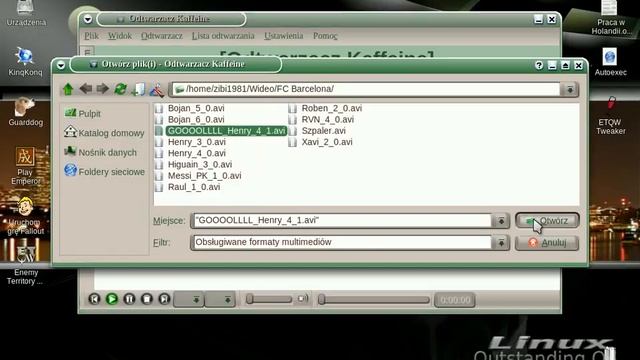The height and width of the screenshot is (360, 640).
Task: Click the dialog help question-mark button
Action: tap(539, 65)
